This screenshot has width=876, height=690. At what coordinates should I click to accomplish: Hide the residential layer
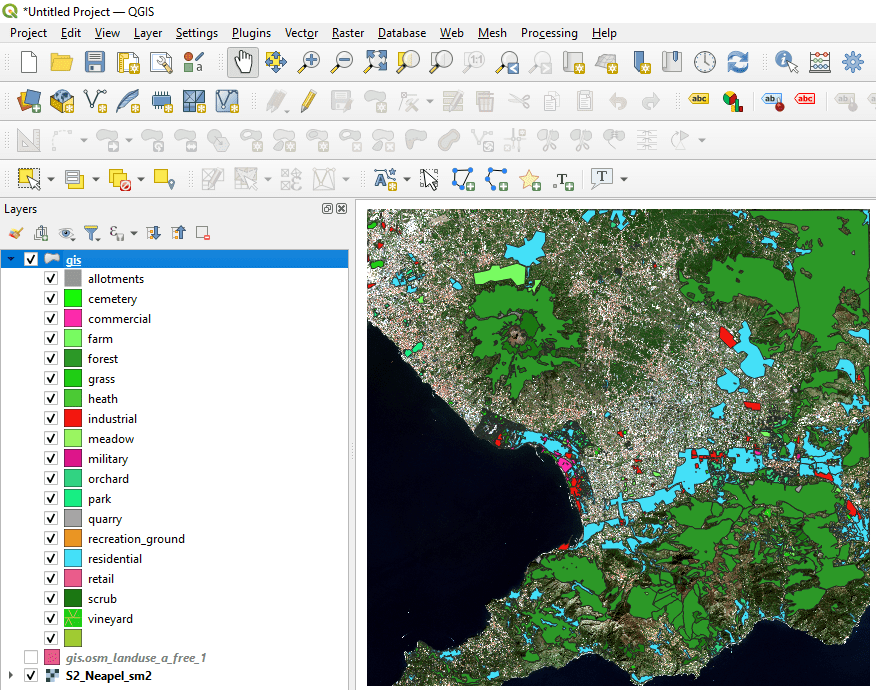50,558
